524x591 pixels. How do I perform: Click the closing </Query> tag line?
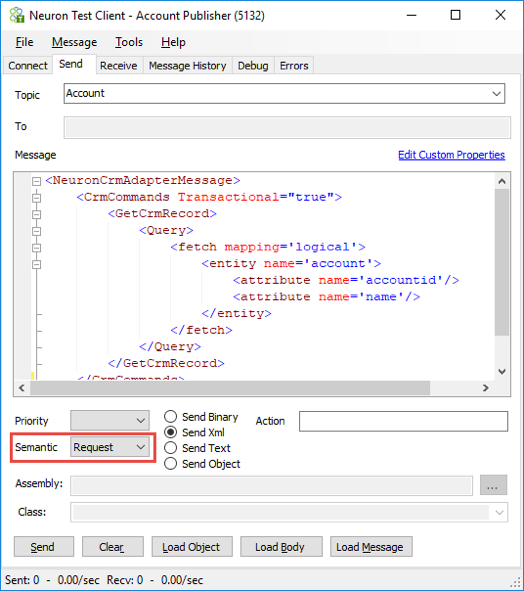170,347
